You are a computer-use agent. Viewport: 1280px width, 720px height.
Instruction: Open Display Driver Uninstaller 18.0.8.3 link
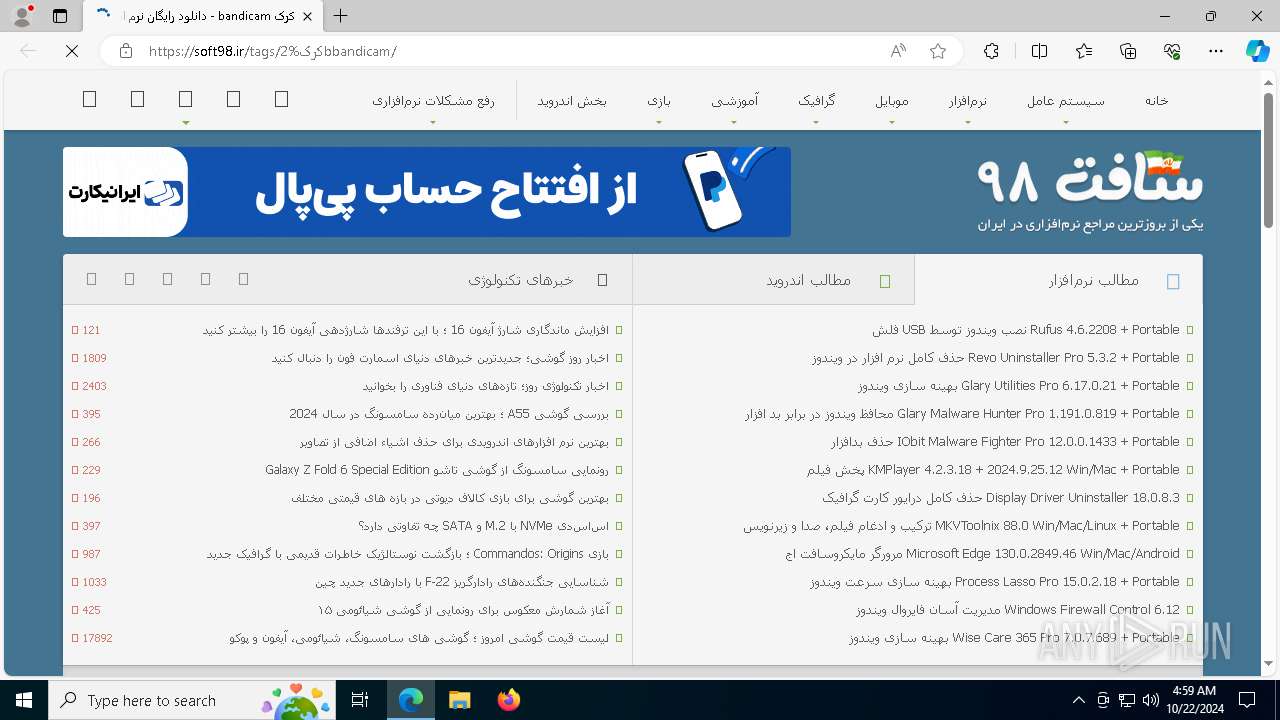(1001, 498)
